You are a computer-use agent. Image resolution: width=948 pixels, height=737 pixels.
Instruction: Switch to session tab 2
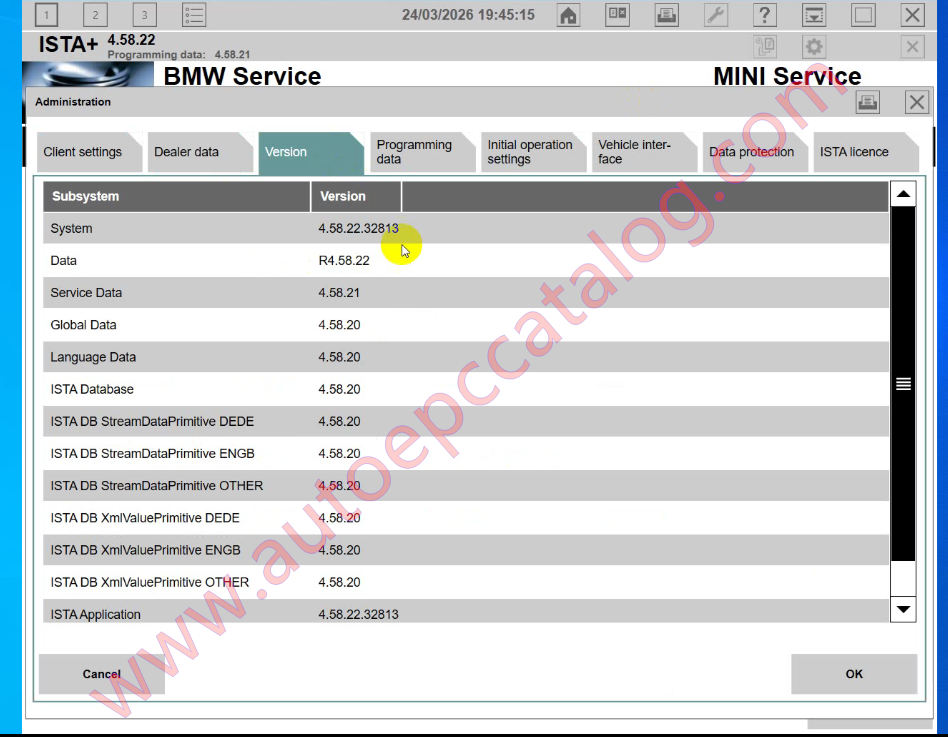pyautogui.click(x=95, y=15)
